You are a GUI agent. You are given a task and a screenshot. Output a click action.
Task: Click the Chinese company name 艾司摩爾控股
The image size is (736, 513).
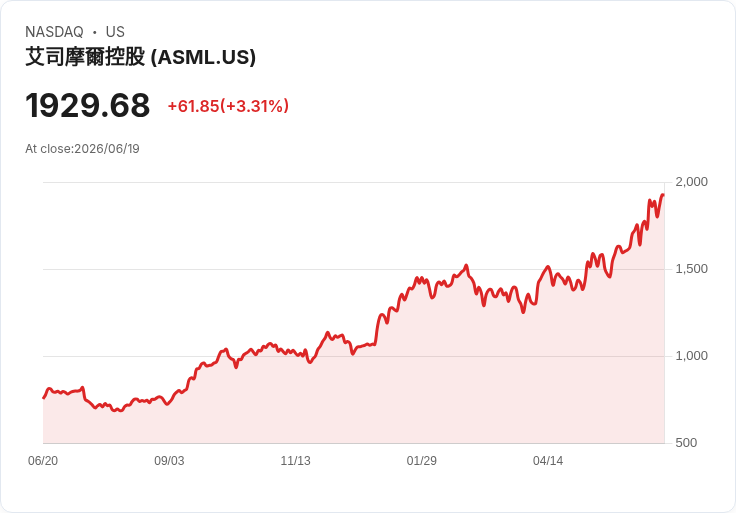pos(85,57)
